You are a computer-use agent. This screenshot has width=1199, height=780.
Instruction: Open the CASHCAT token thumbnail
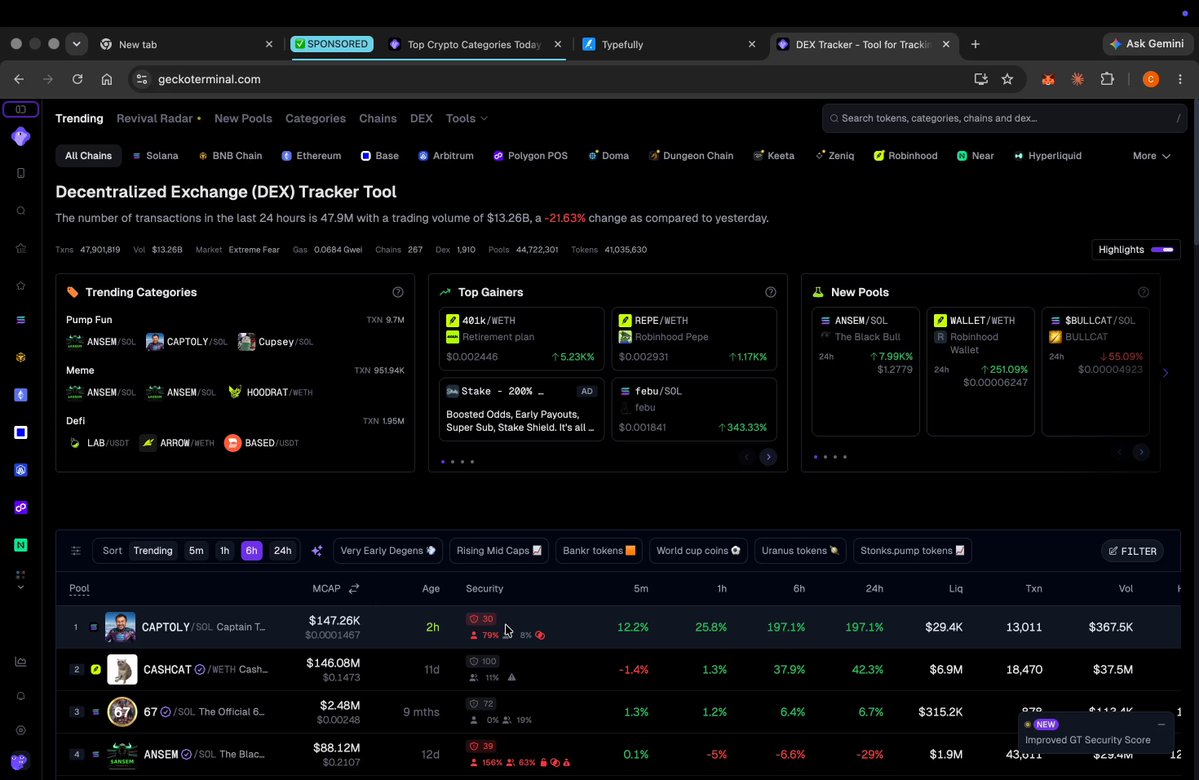tap(122, 669)
